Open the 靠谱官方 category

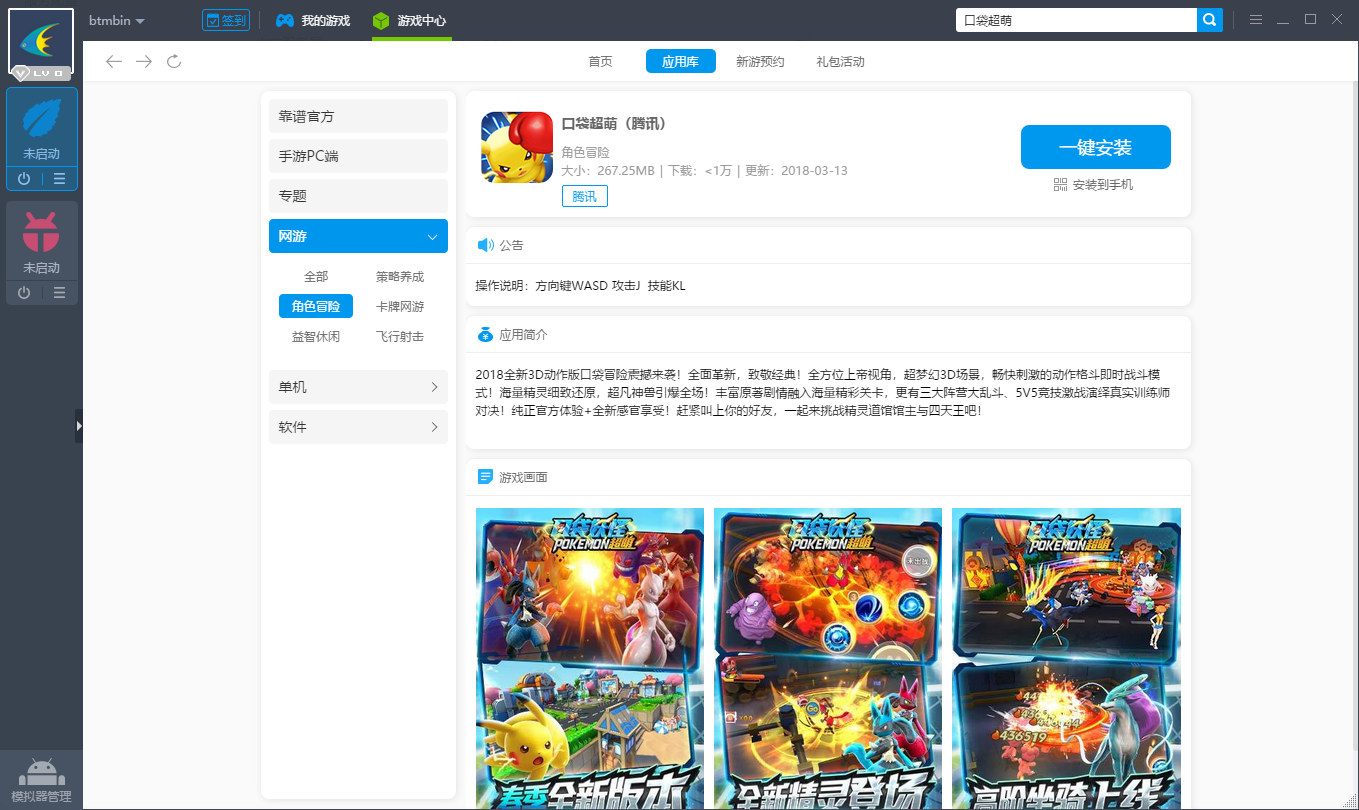(x=358, y=116)
